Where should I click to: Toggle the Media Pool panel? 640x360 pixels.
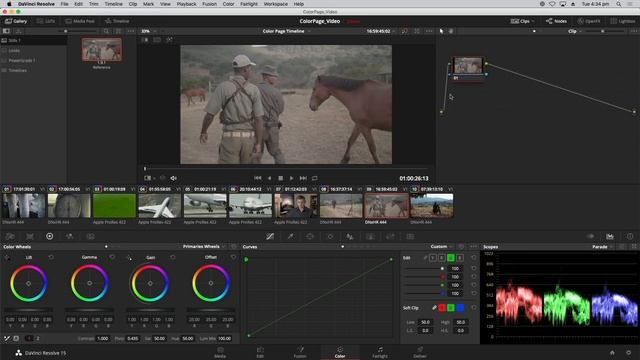coord(80,21)
